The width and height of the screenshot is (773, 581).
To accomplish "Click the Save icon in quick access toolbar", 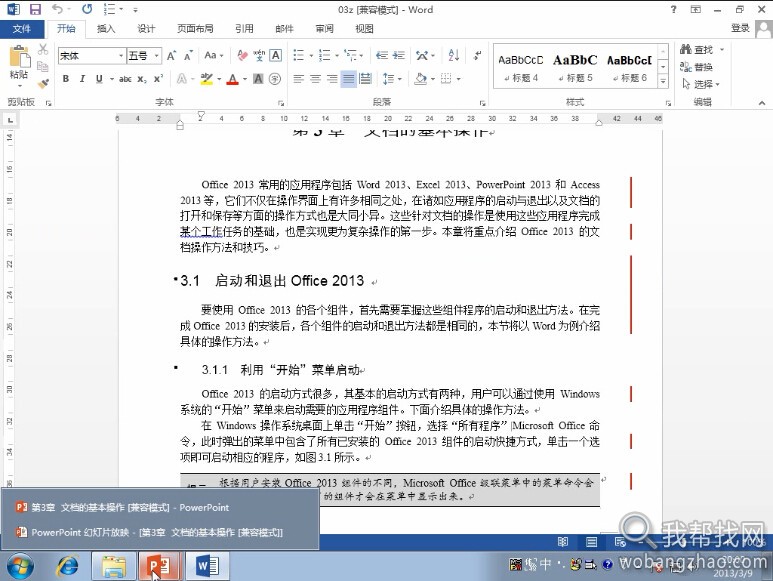I will pyautogui.click(x=35, y=9).
